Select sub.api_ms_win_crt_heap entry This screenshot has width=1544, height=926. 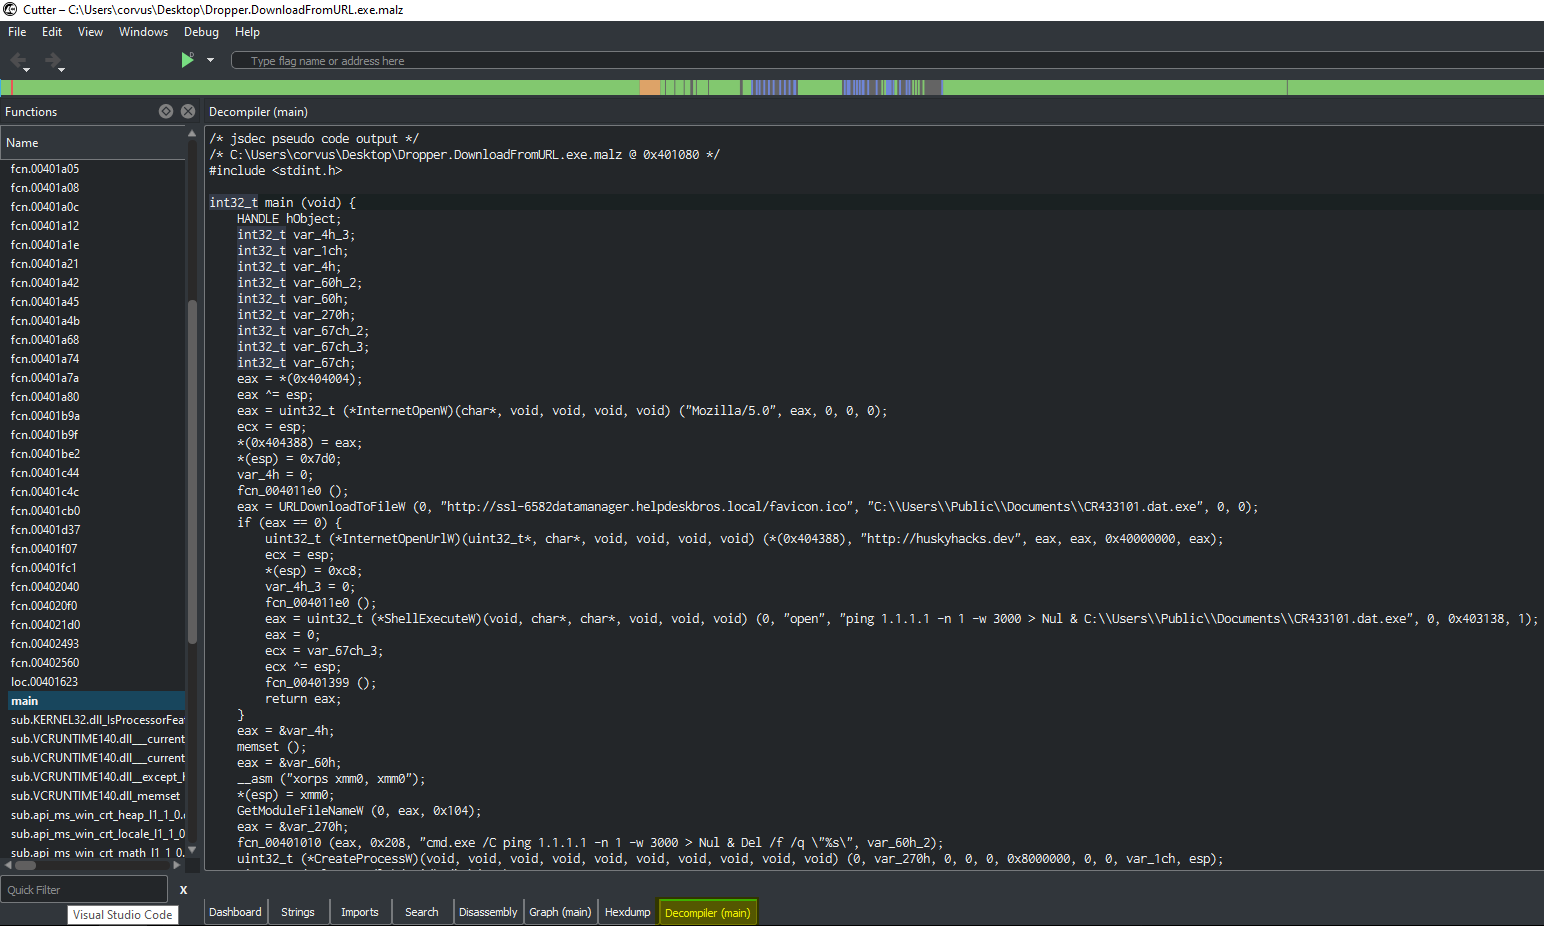pos(96,815)
